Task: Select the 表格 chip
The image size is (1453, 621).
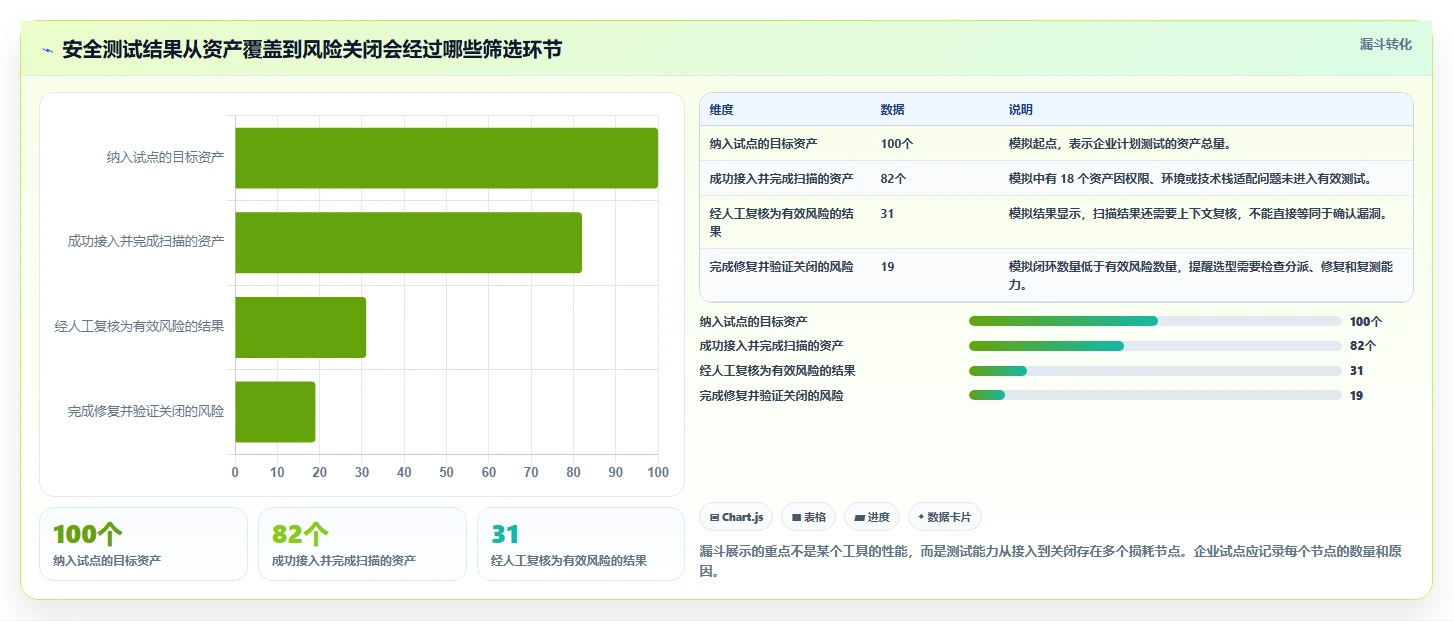Action: click(x=809, y=517)
